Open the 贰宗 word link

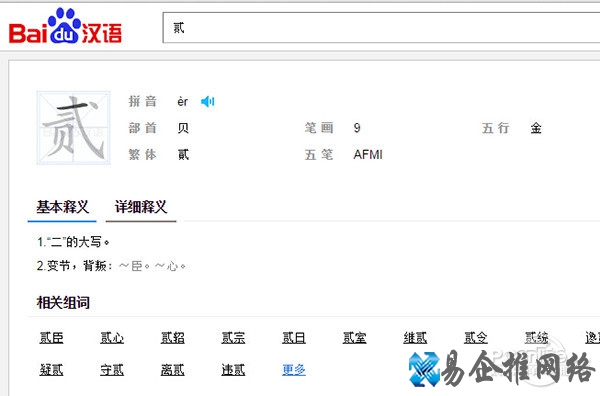click(x=233, y=338)
